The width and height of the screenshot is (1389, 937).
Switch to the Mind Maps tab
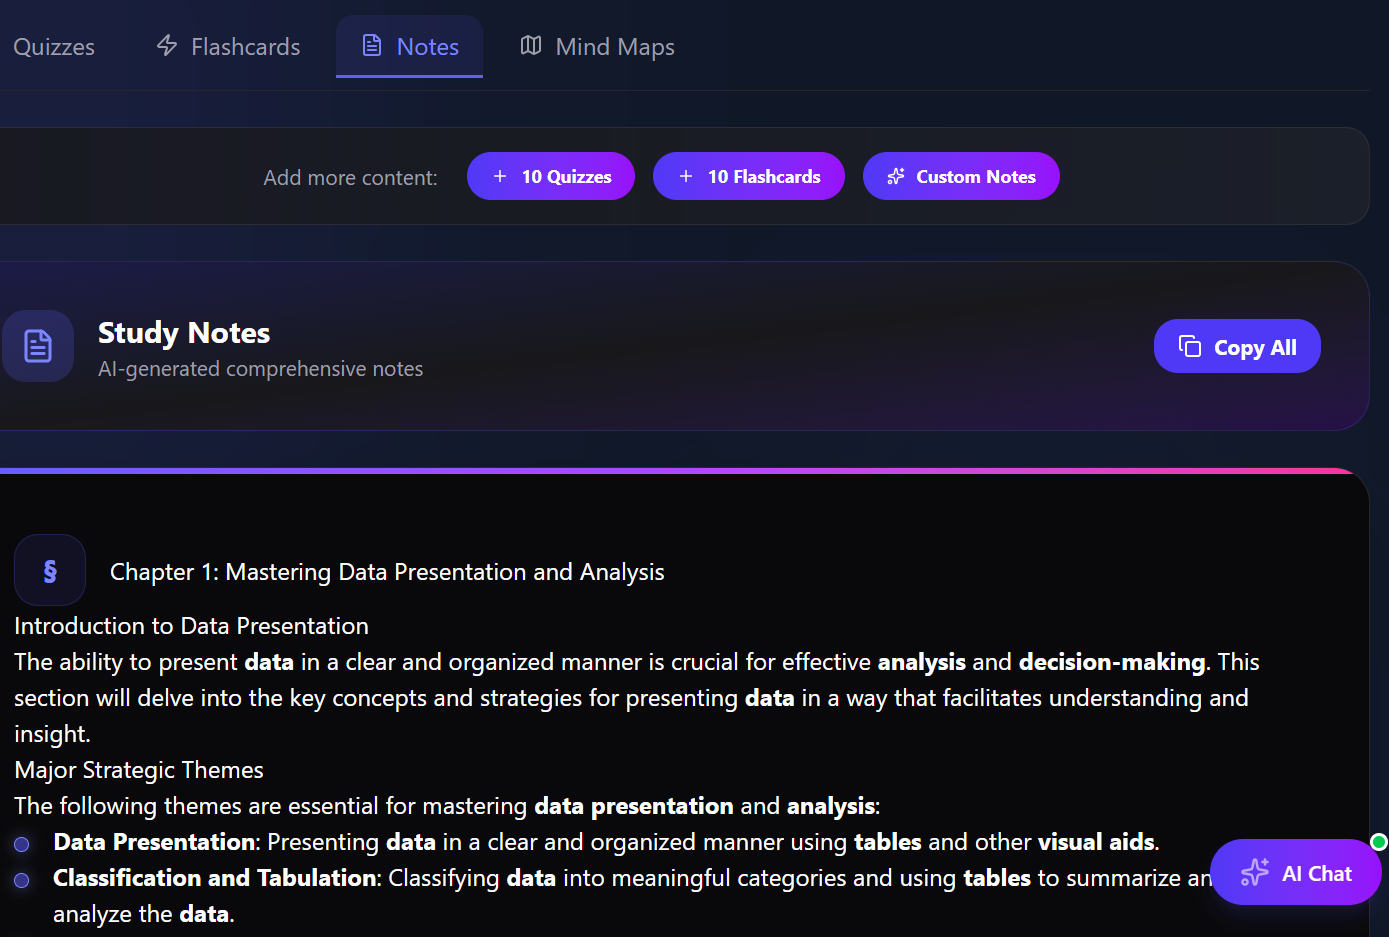(x=597, y=46)
